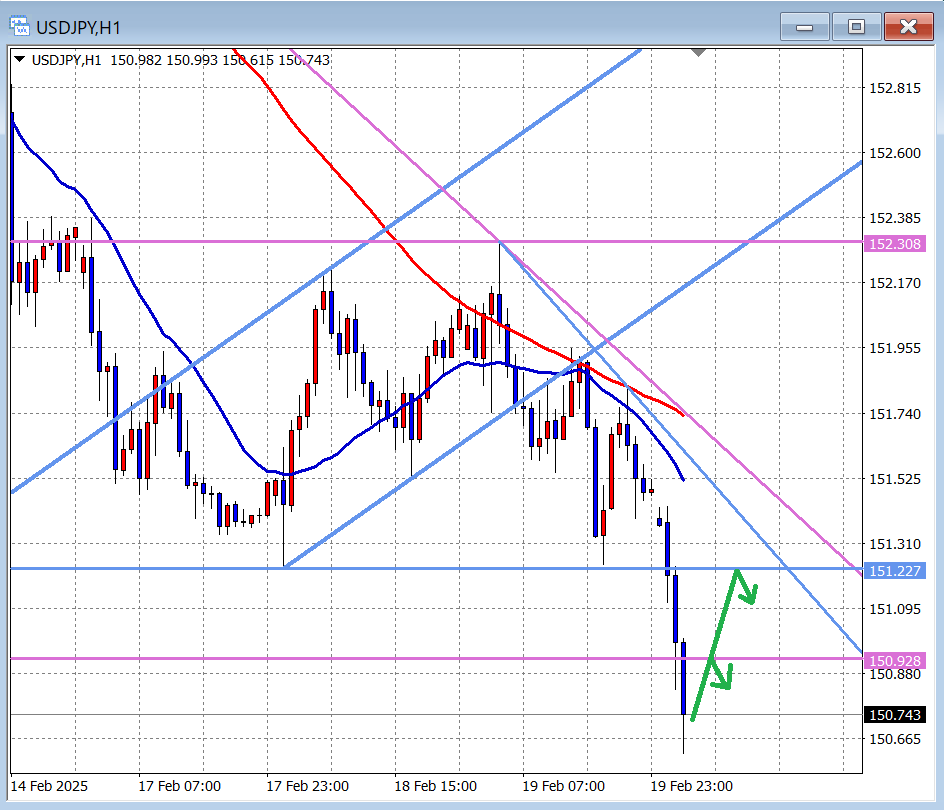Click the upper green arrowhead near 151.227
944x810 pixels.
point(746,591)
